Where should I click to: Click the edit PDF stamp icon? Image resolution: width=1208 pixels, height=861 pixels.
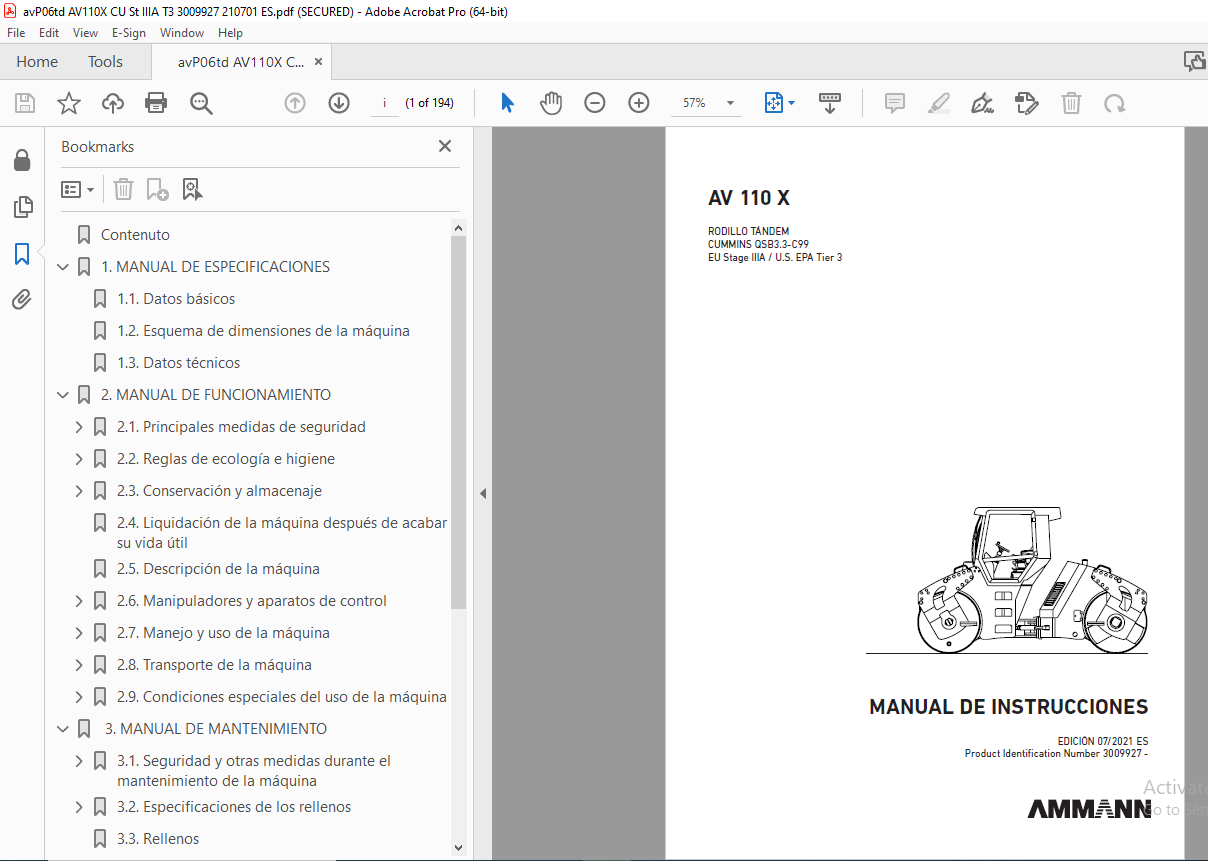pos(1026,103)
